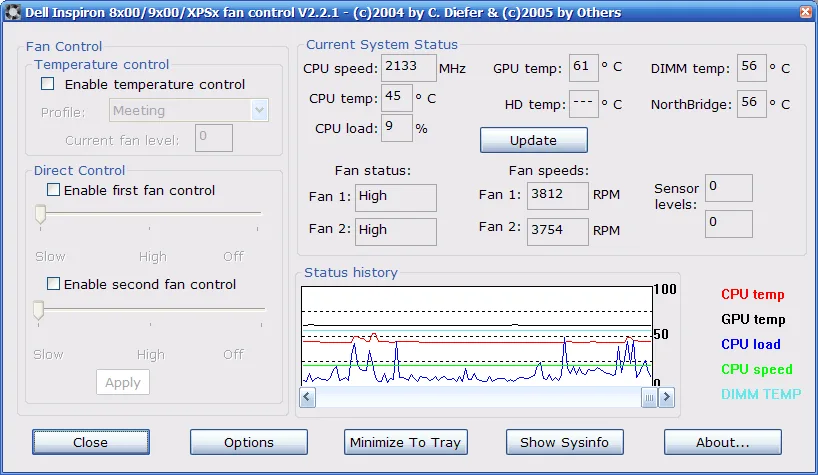Click the Close button at bottom left
The image size is (818, 475).
[x=91, y=442]
